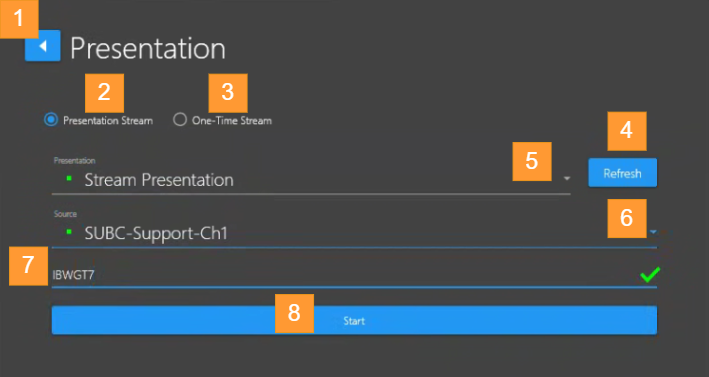
Task: Click the orange callout marker numbered 3
Action: (x=228, y=93)
